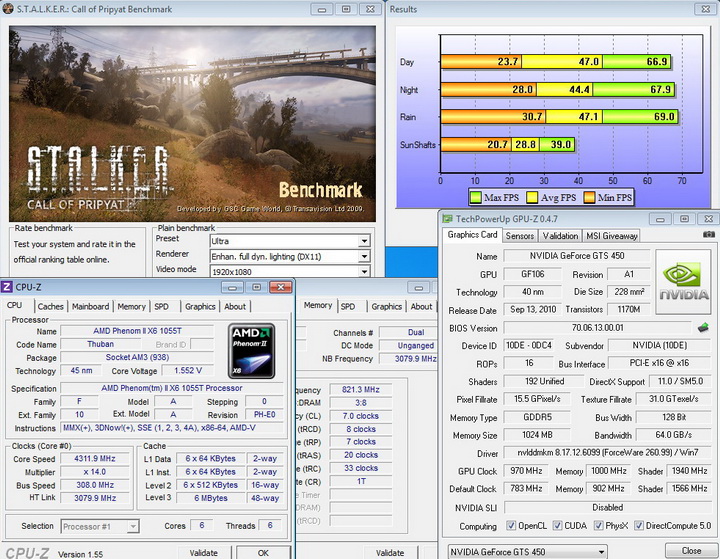Click the Specification field in CPU-Z

click(x=172, y=388)
